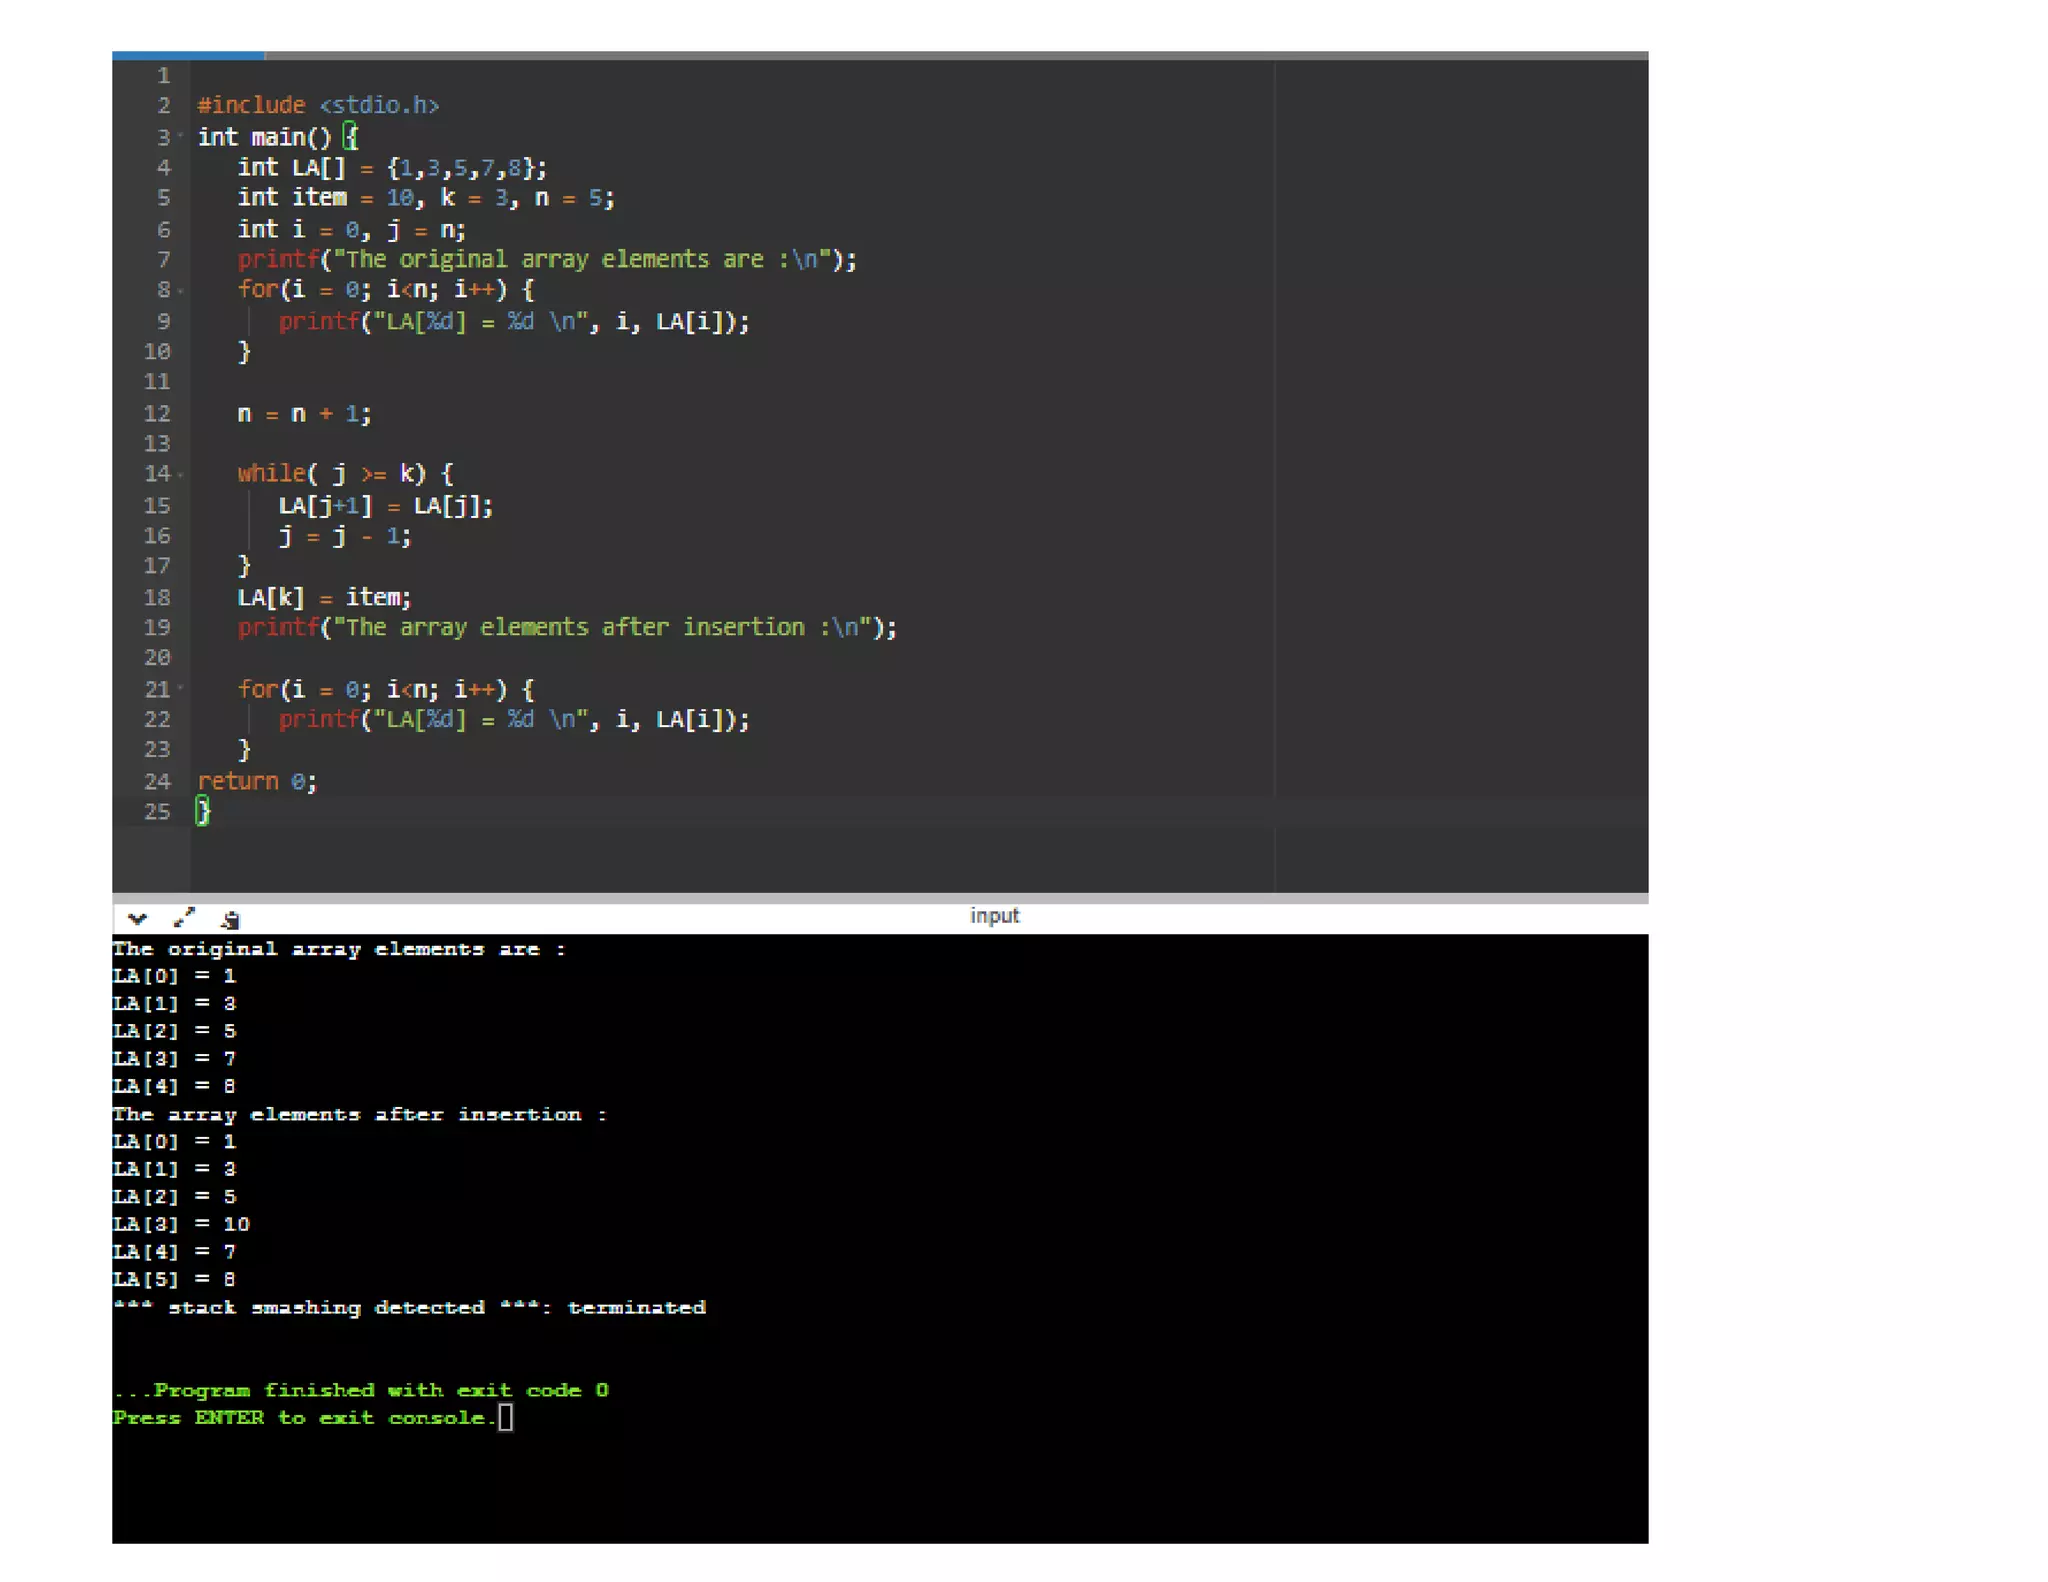
Task: Click the blue active tab strip above editor
Action: point(188,56)
